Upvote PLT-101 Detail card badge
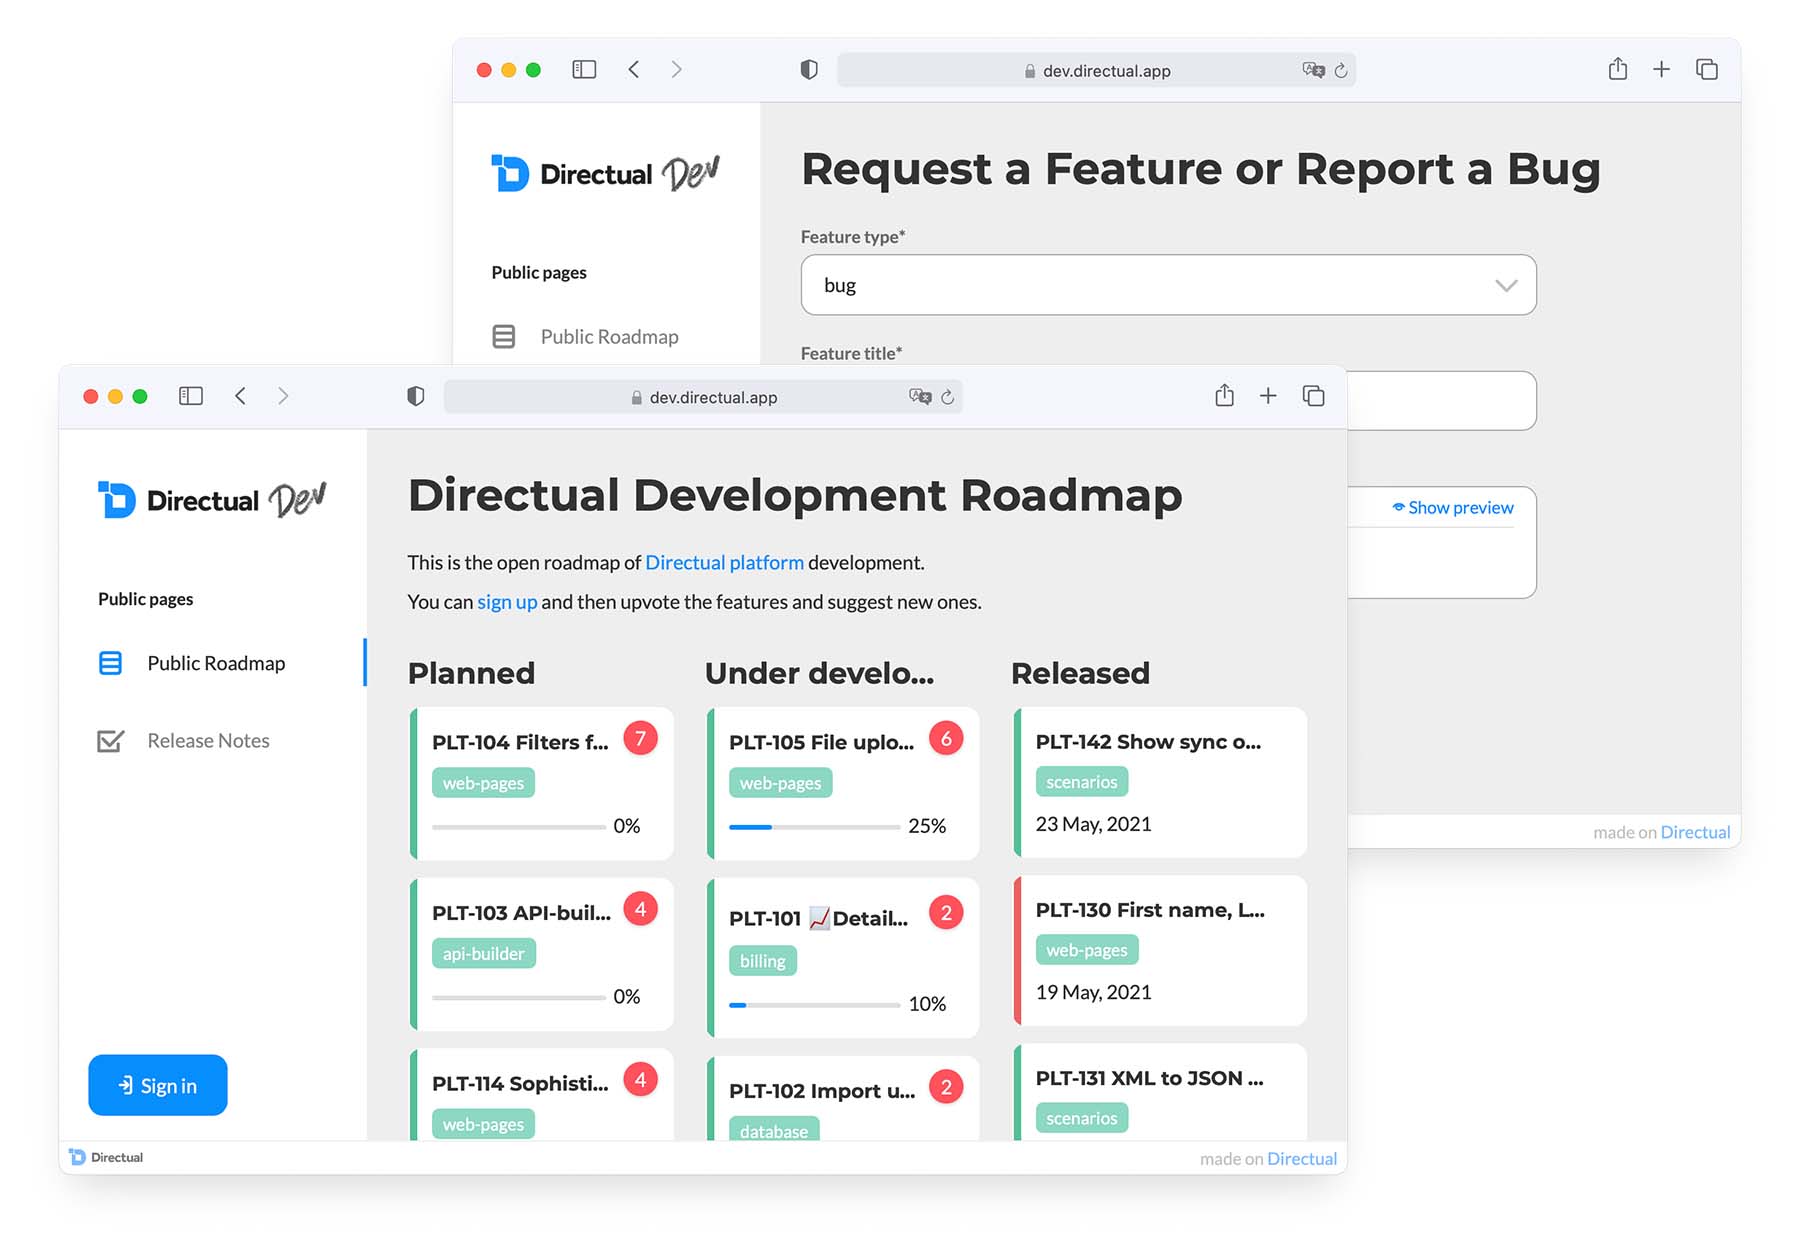Viewport: 1800px width, 1257px height. [946, 913]
